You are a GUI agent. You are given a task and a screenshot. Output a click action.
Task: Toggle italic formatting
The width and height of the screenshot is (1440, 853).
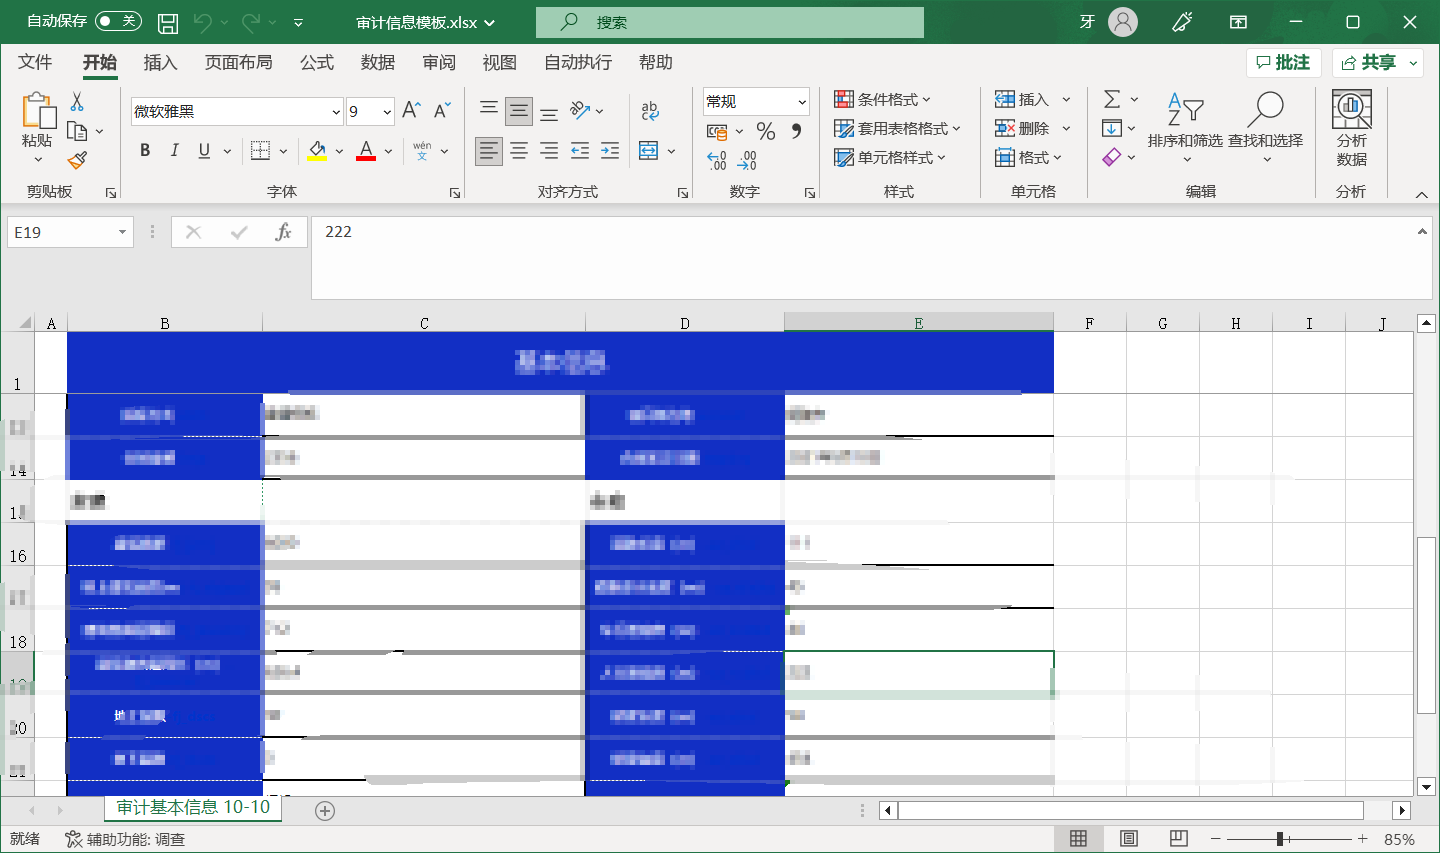pyautogui.click(x=174, y=151)
